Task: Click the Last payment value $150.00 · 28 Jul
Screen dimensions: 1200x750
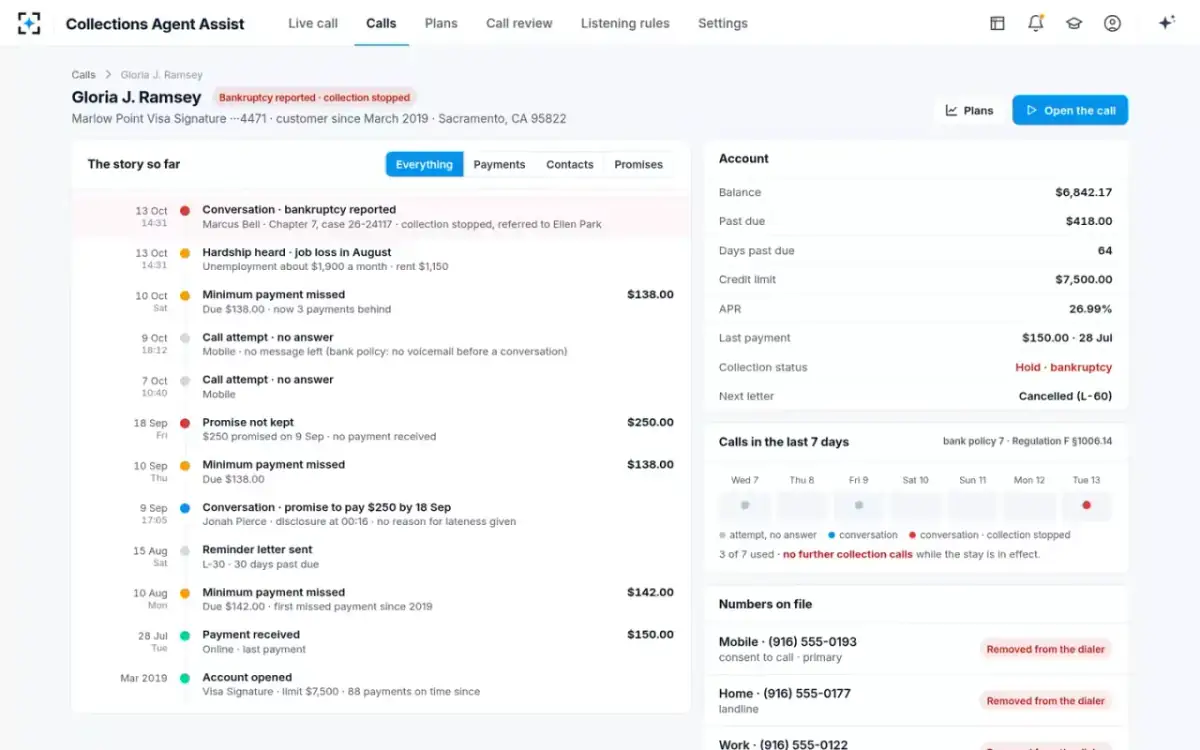Action: (1067, 338)
